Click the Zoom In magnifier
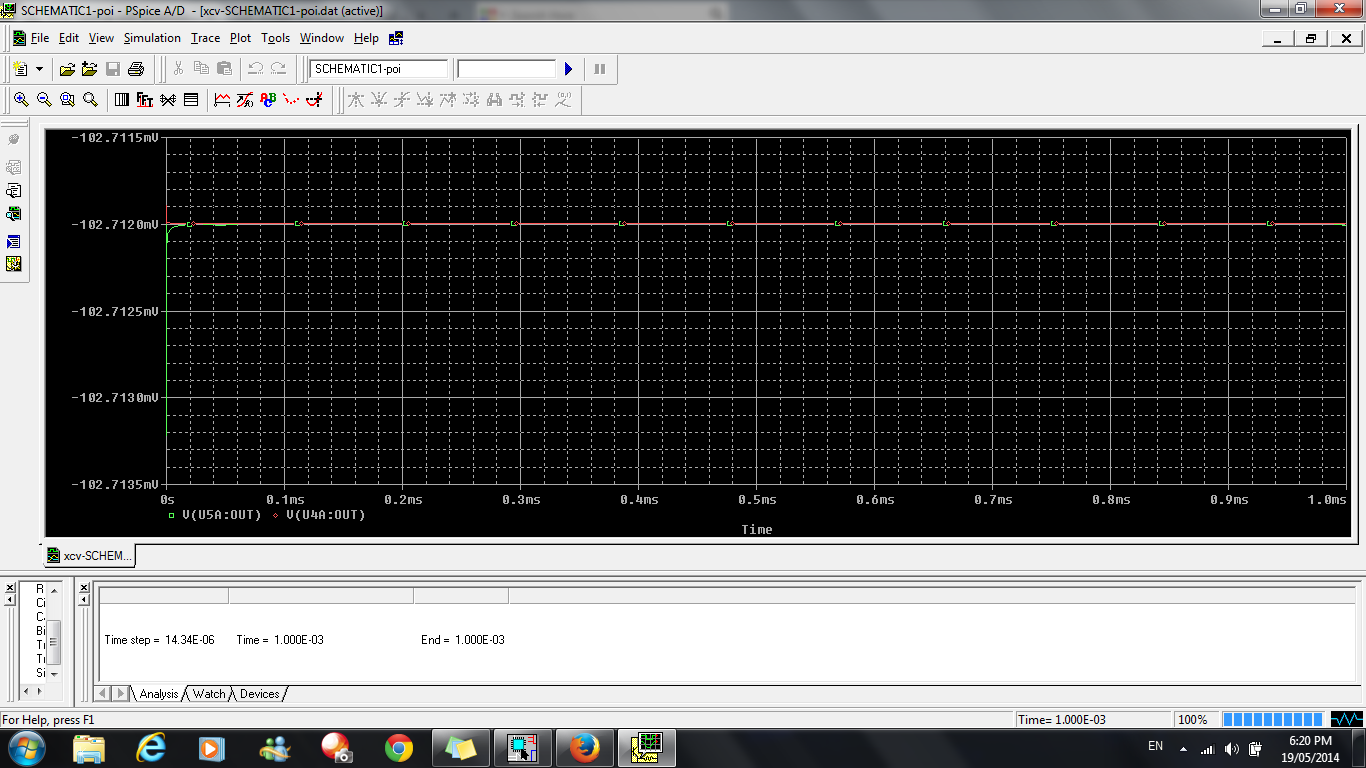1366x768 pixels. (x=21, y=100)
